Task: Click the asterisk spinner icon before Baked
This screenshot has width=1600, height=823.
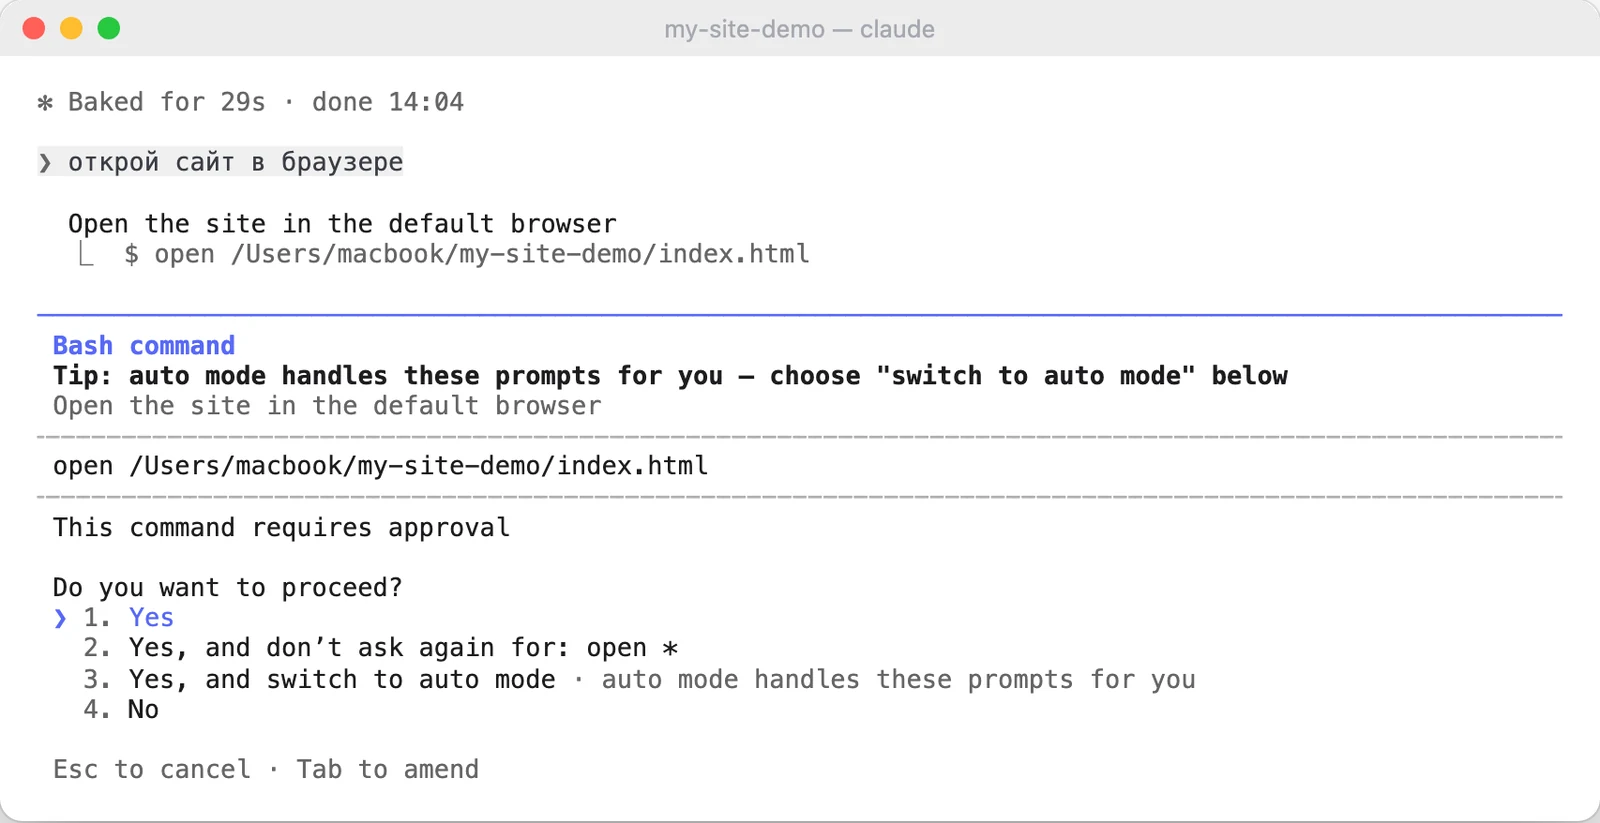Action: [x=45, y=103]
